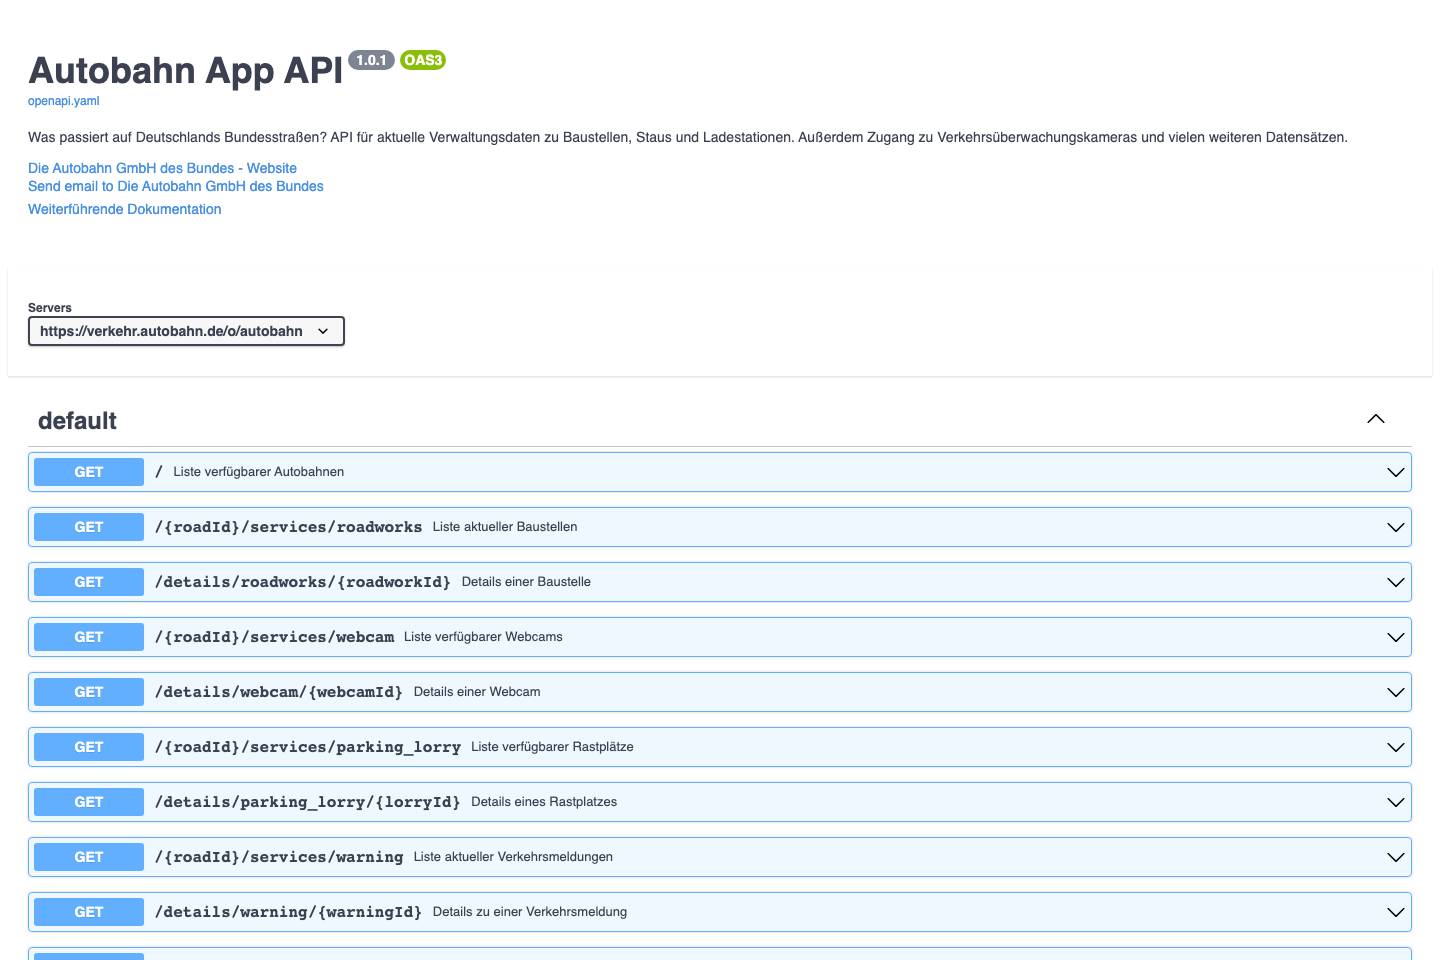The image size is (1440, 960).
Task: Click the OAS3 specification badge
Action: click(422, 60)
